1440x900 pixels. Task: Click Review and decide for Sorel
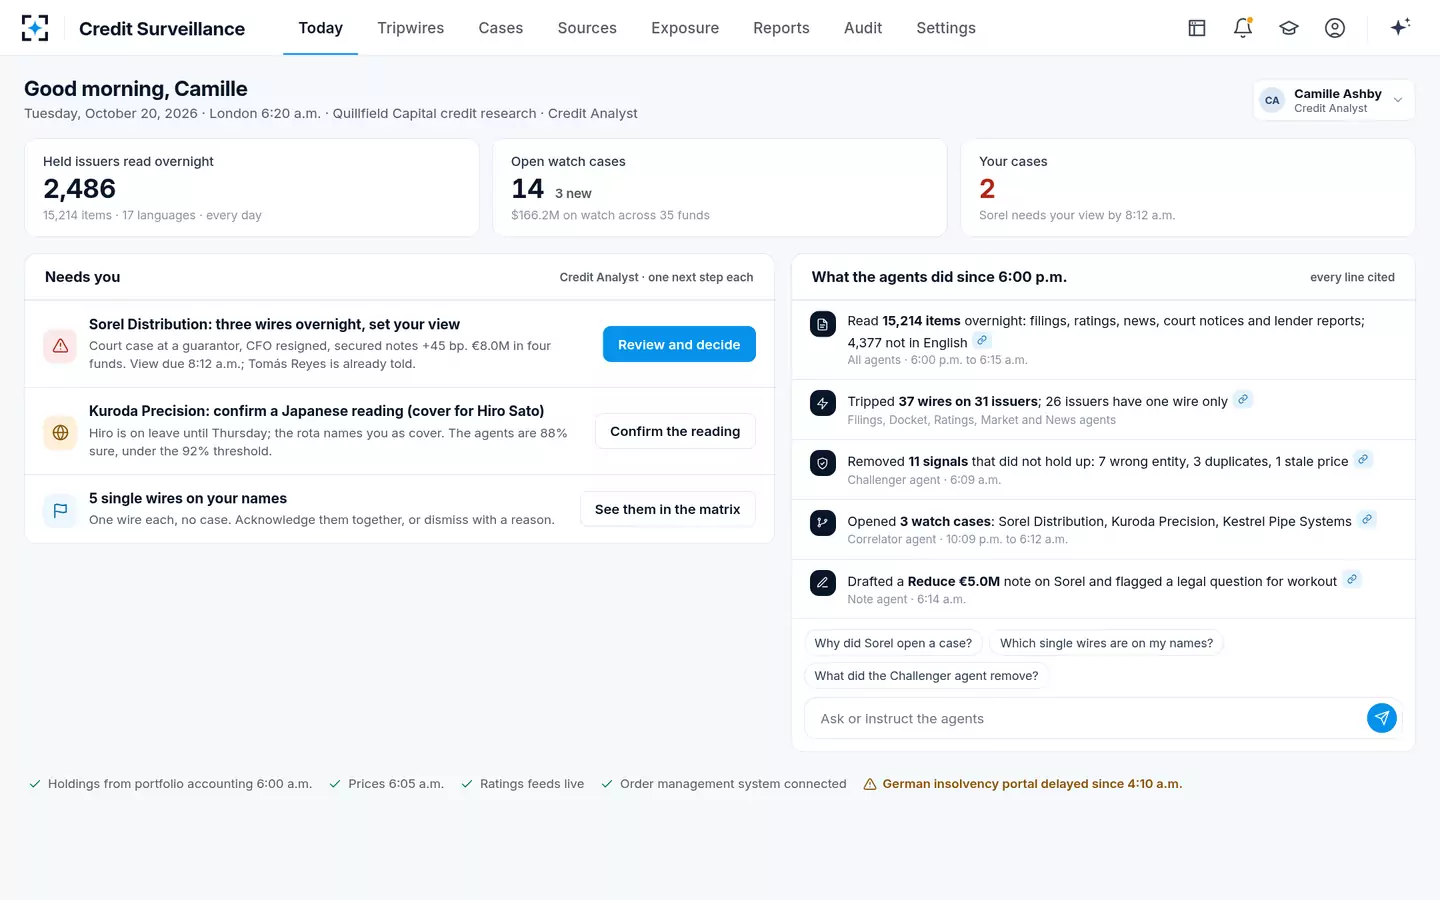[679, 344]
